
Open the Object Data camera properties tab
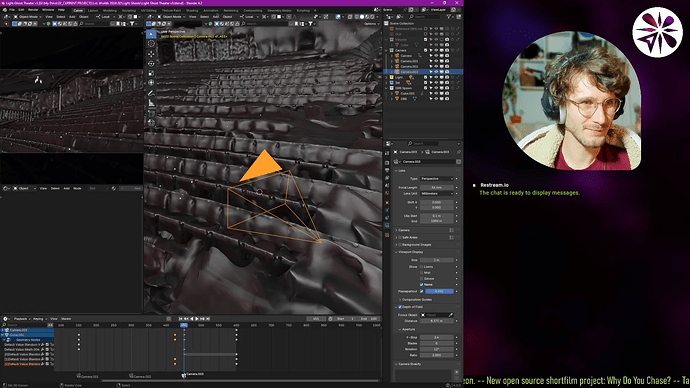tap(387, 225)
